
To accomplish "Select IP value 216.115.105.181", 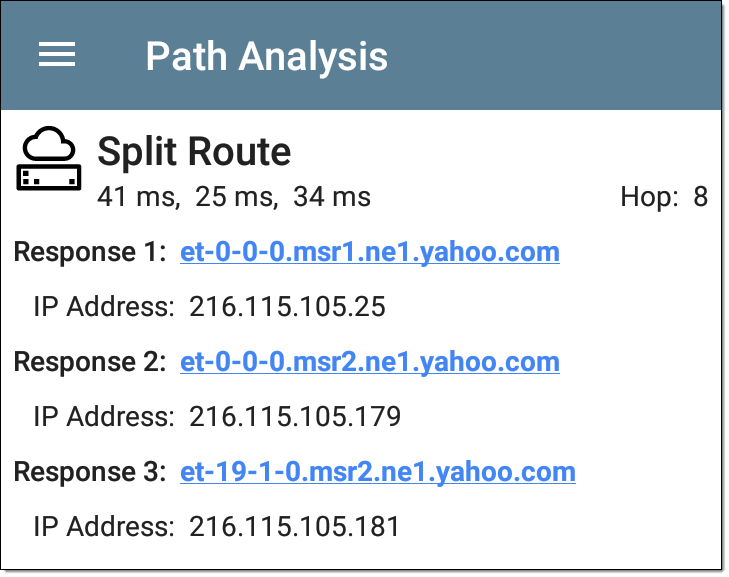I will pos(294,527).
